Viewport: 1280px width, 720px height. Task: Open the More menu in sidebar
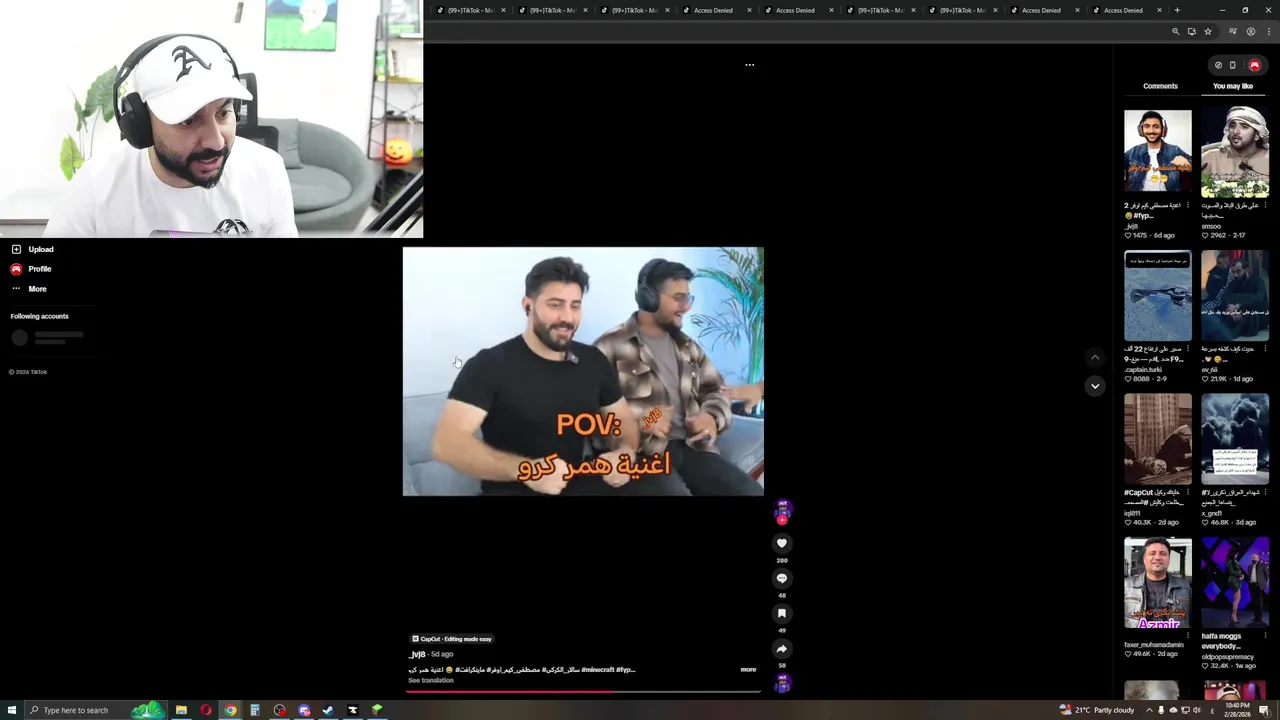coord(29,289)
